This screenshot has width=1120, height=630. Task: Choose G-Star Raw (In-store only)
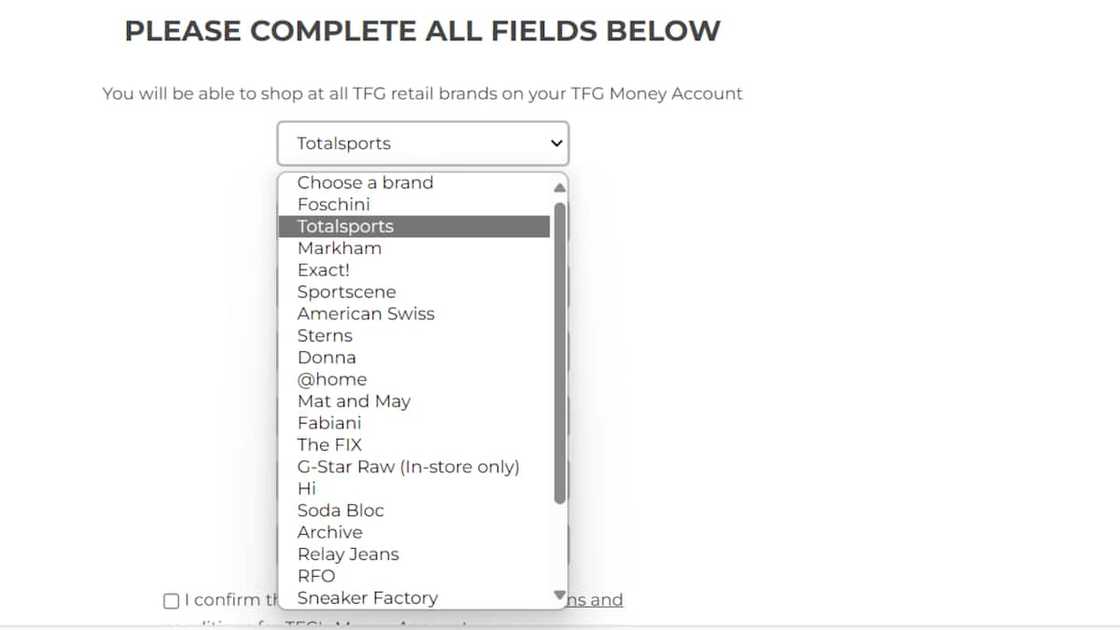tap(408, 467)
